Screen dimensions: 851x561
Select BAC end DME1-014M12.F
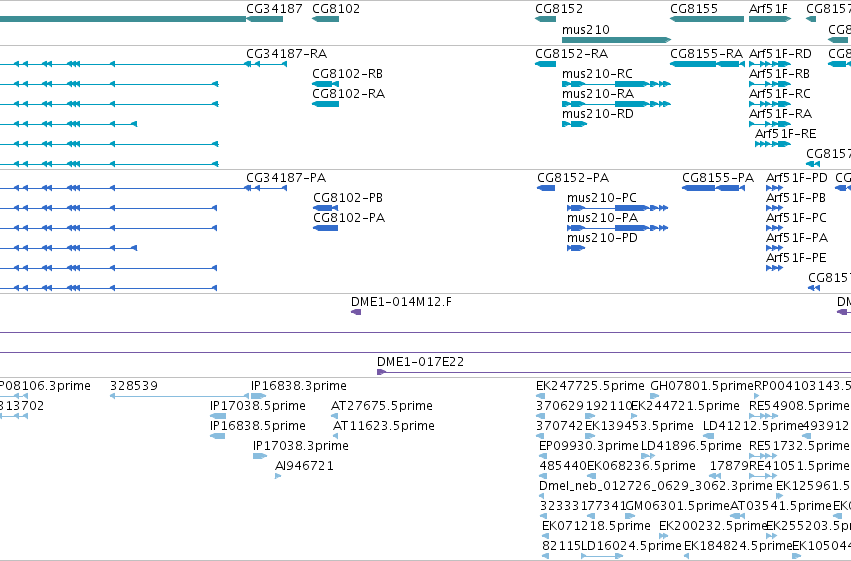[x=401, y=302]
